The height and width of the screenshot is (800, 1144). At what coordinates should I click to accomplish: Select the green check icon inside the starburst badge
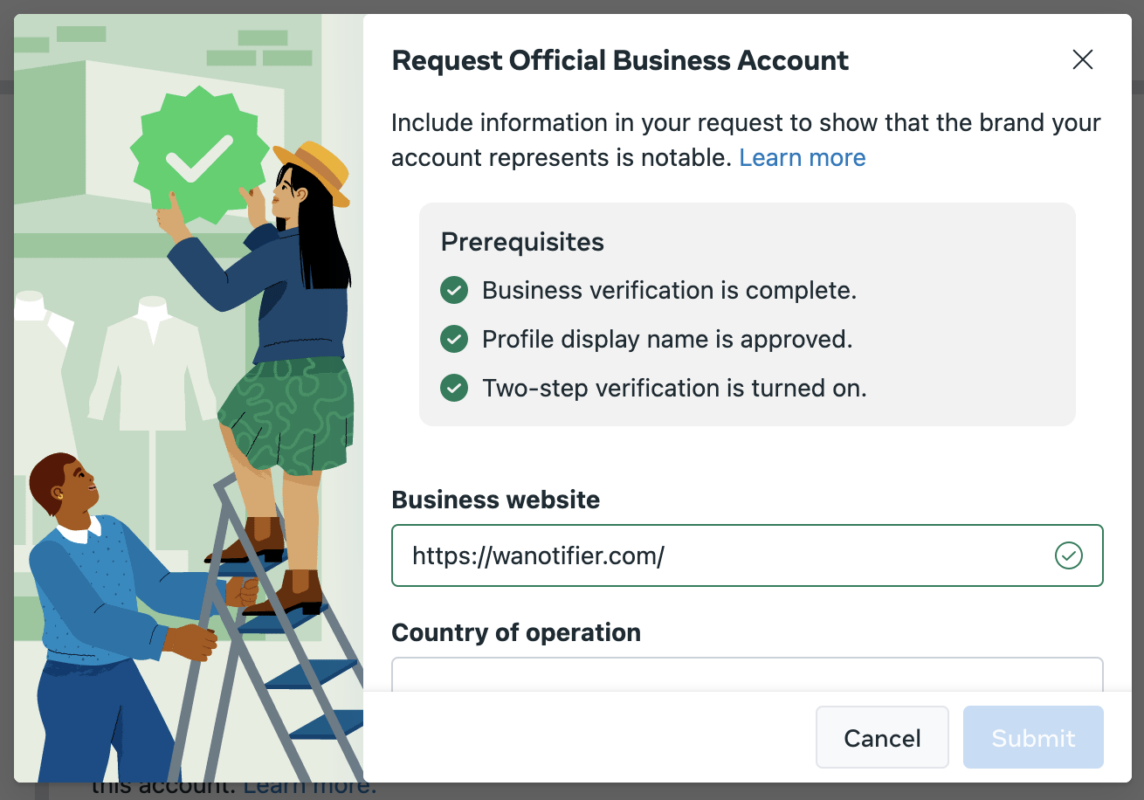tap(199, 160)
